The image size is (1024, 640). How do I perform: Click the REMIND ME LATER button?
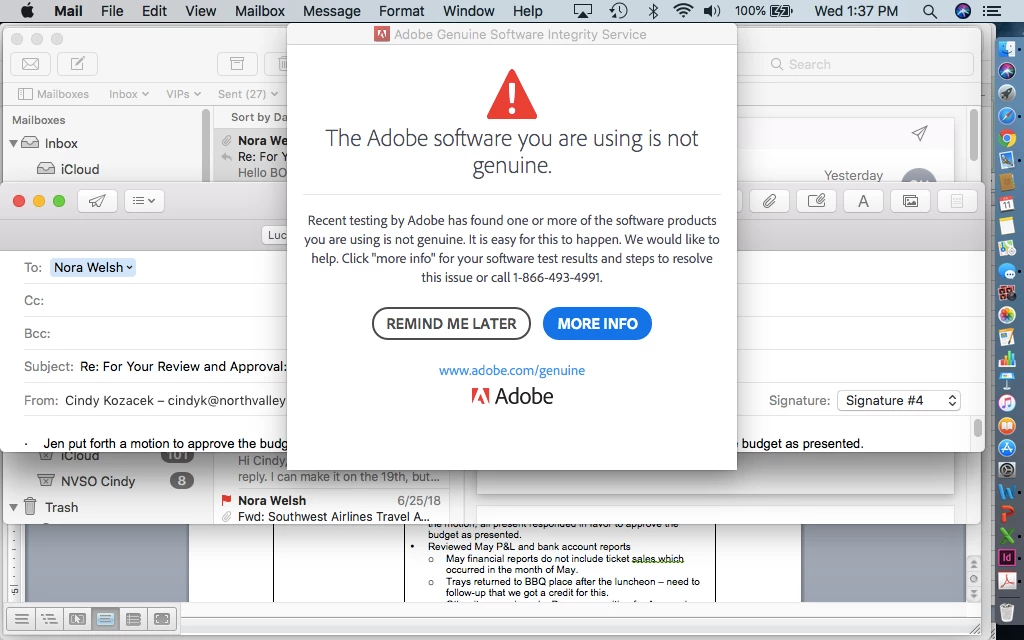451,323
